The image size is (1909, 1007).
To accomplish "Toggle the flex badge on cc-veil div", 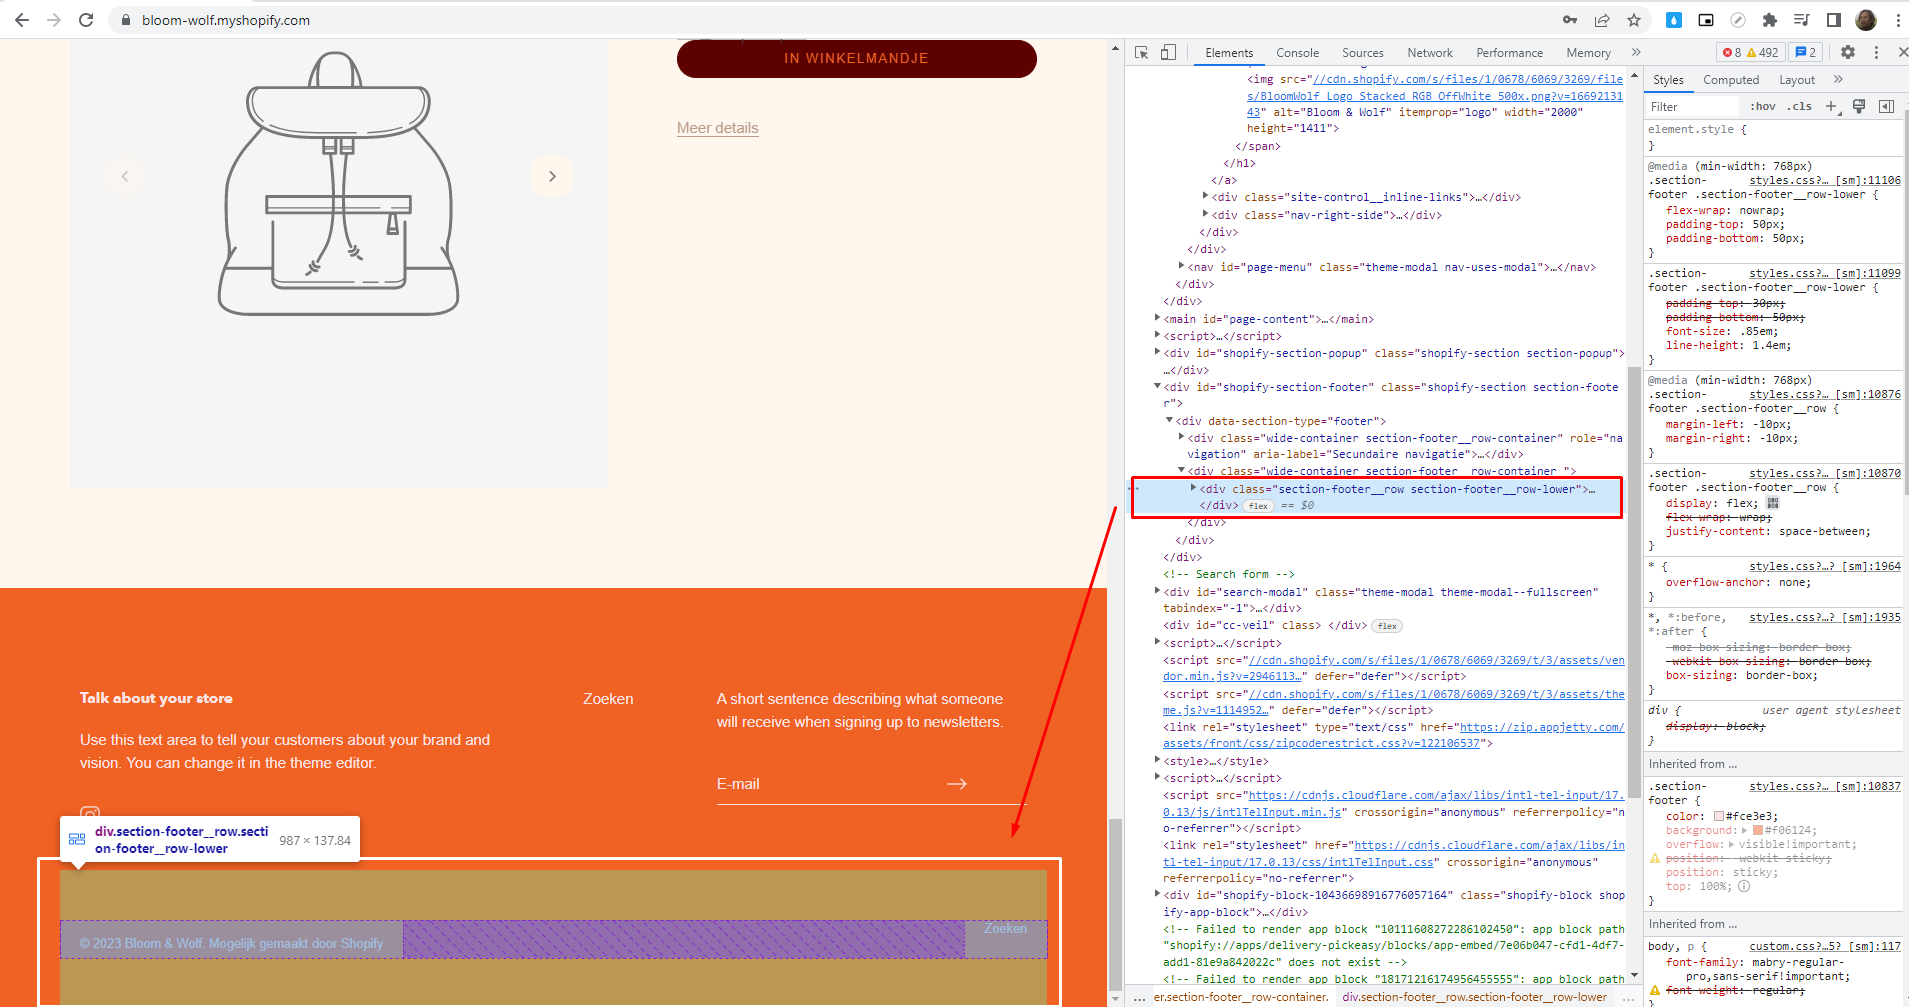I will tap(1387, 626).
